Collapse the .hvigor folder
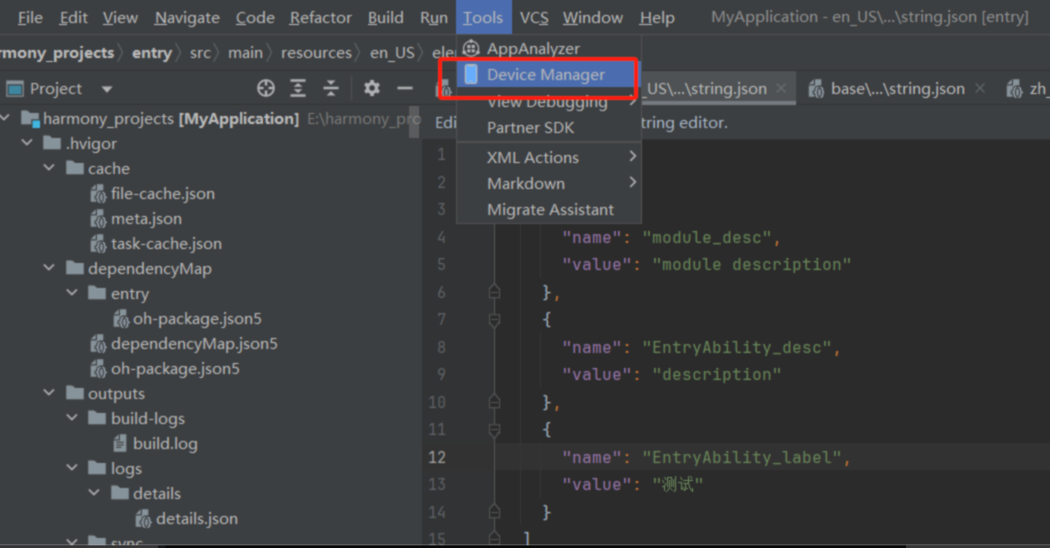The height and width of the screenshot is (548, 1050). click(x=27, y=143)
